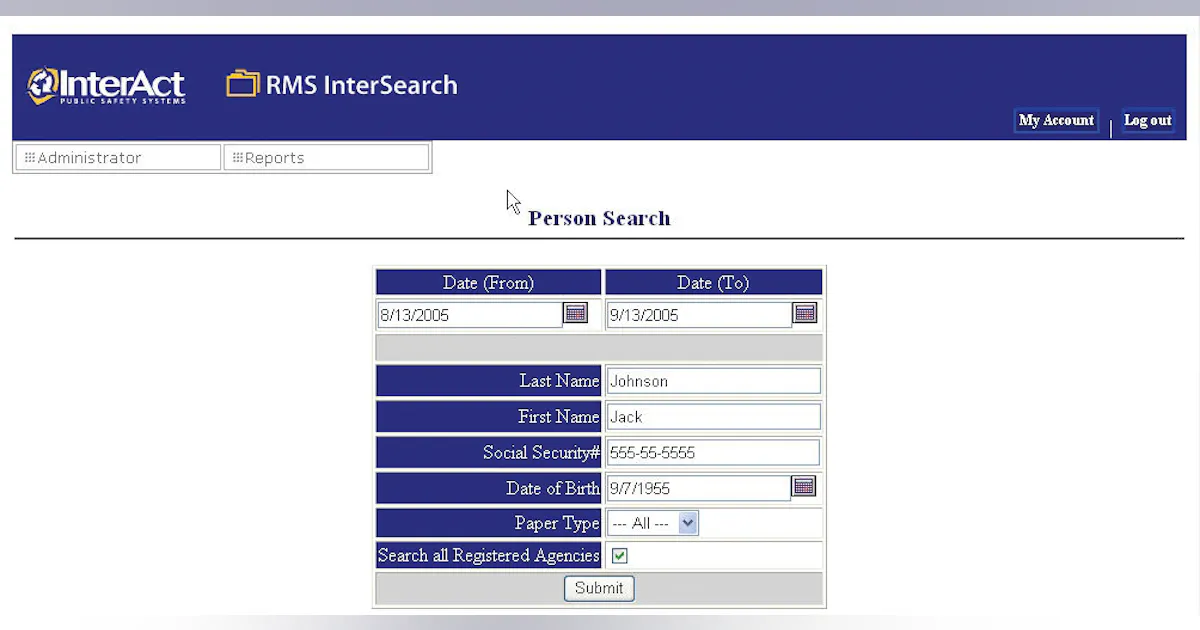Click the RMS InterSearch title text
Screen dimensions: 1200x630
pyautogui.click(x=361, y=85)
